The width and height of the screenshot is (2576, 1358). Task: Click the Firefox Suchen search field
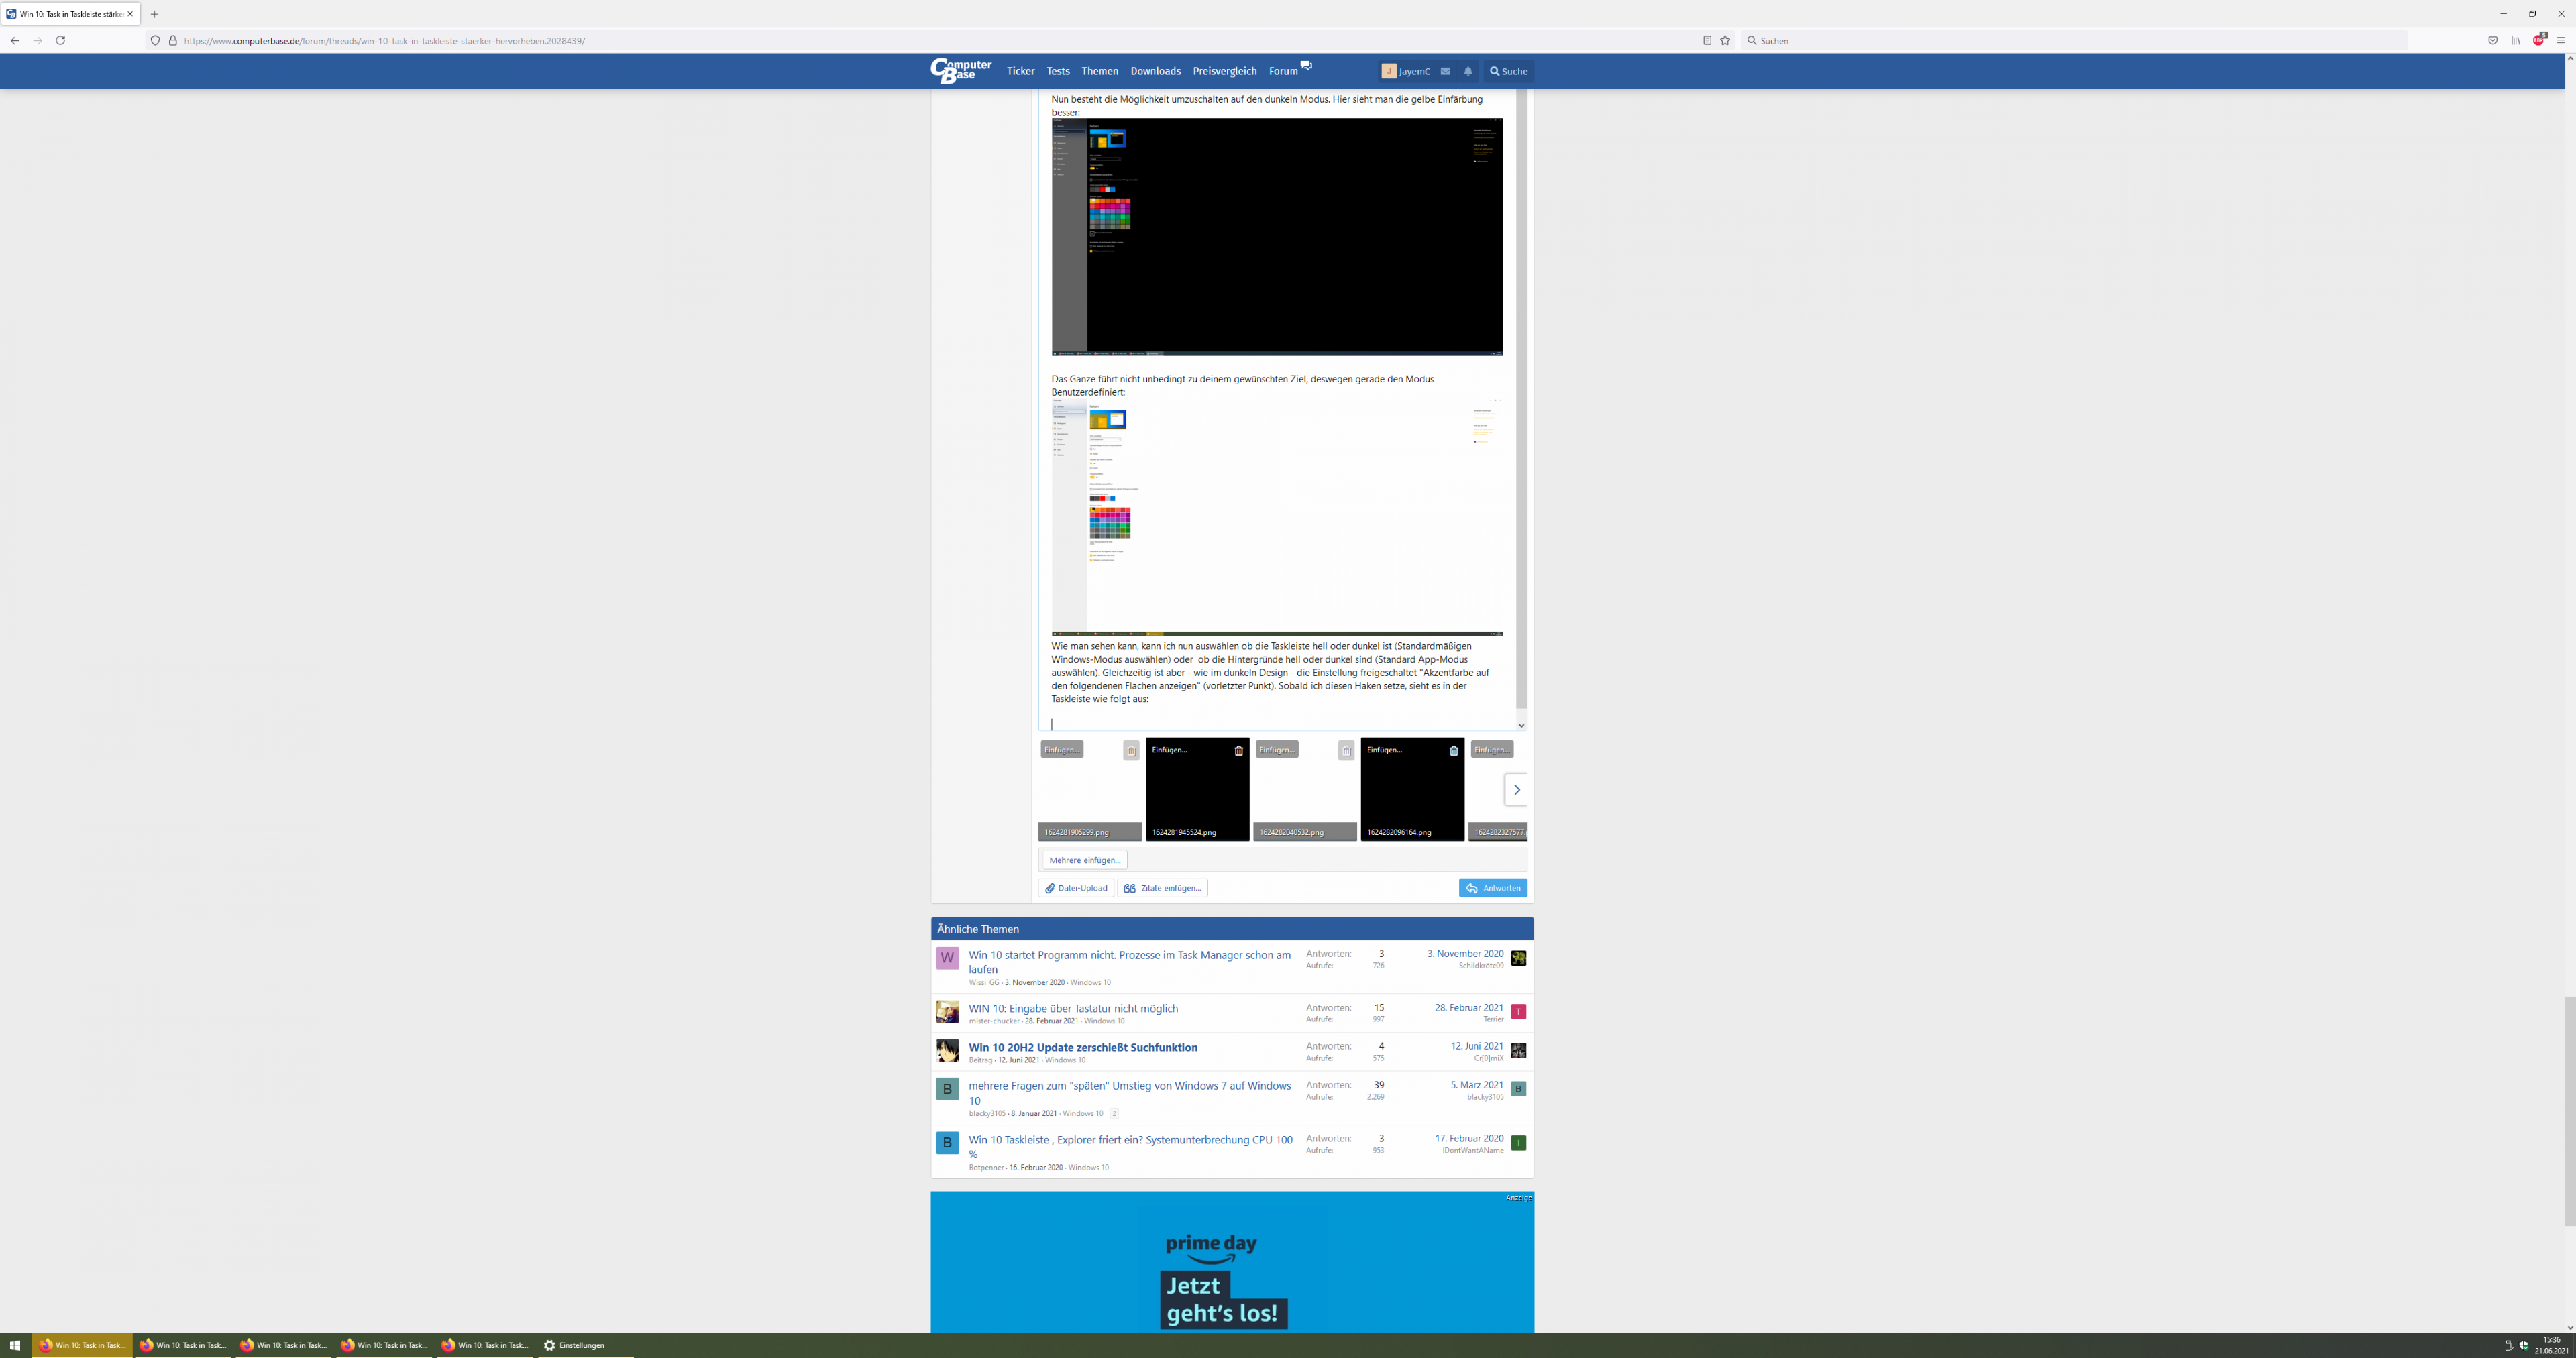coord(2070,41)
